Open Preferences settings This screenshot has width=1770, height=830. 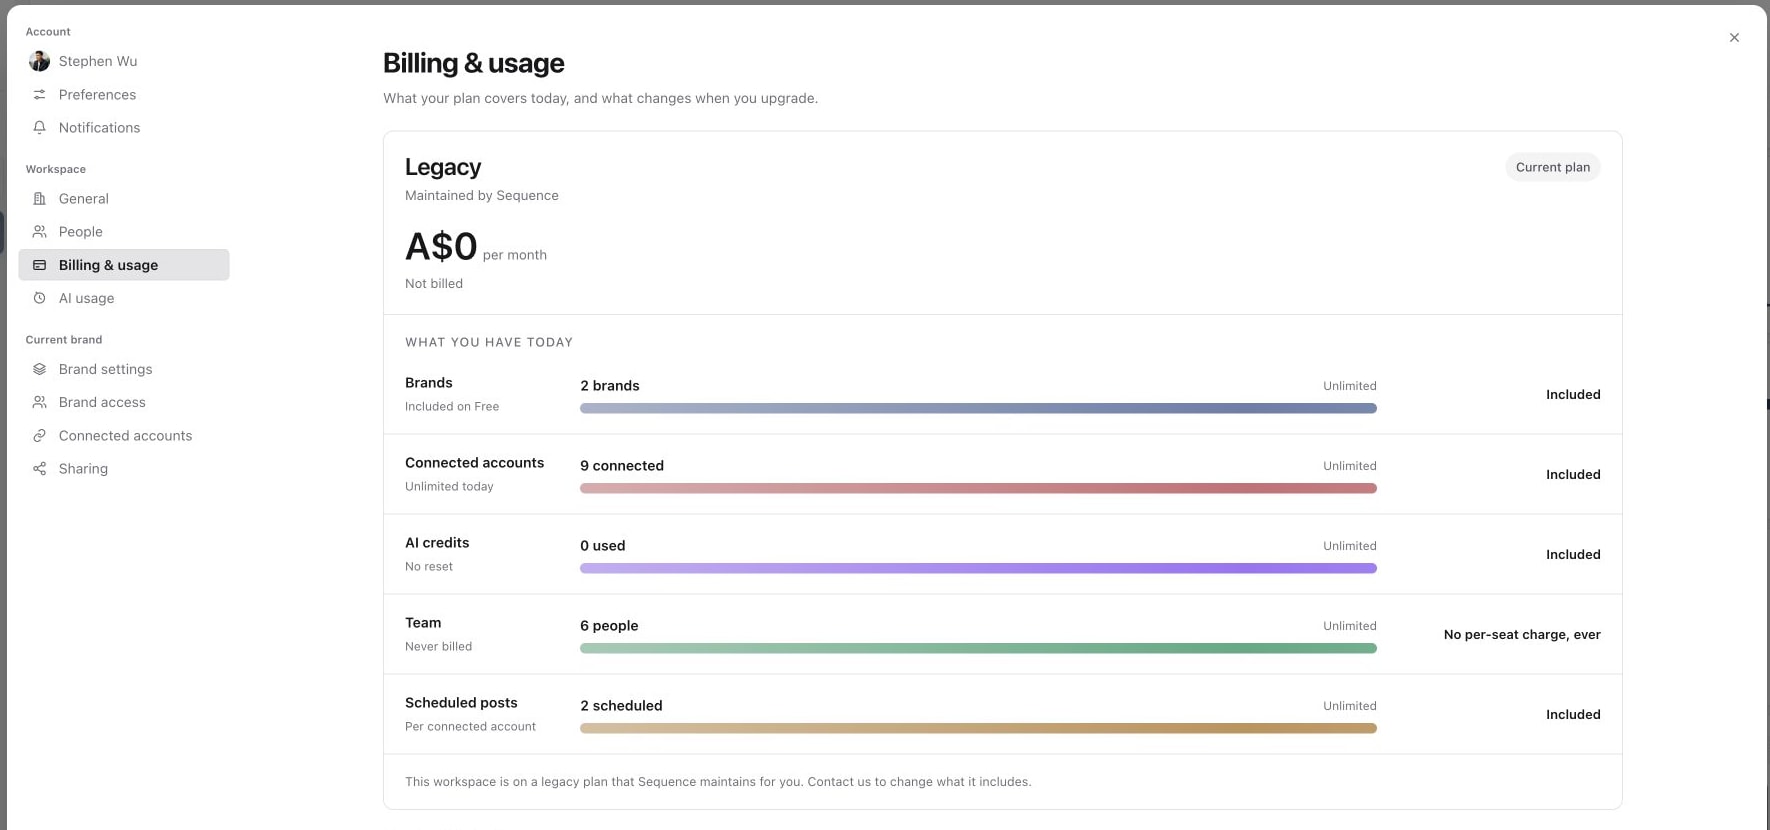[x=124, y=94]
